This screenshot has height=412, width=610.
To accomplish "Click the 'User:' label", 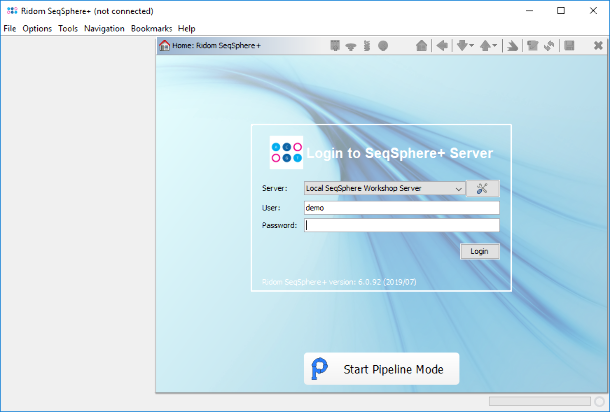I will 271,208.
